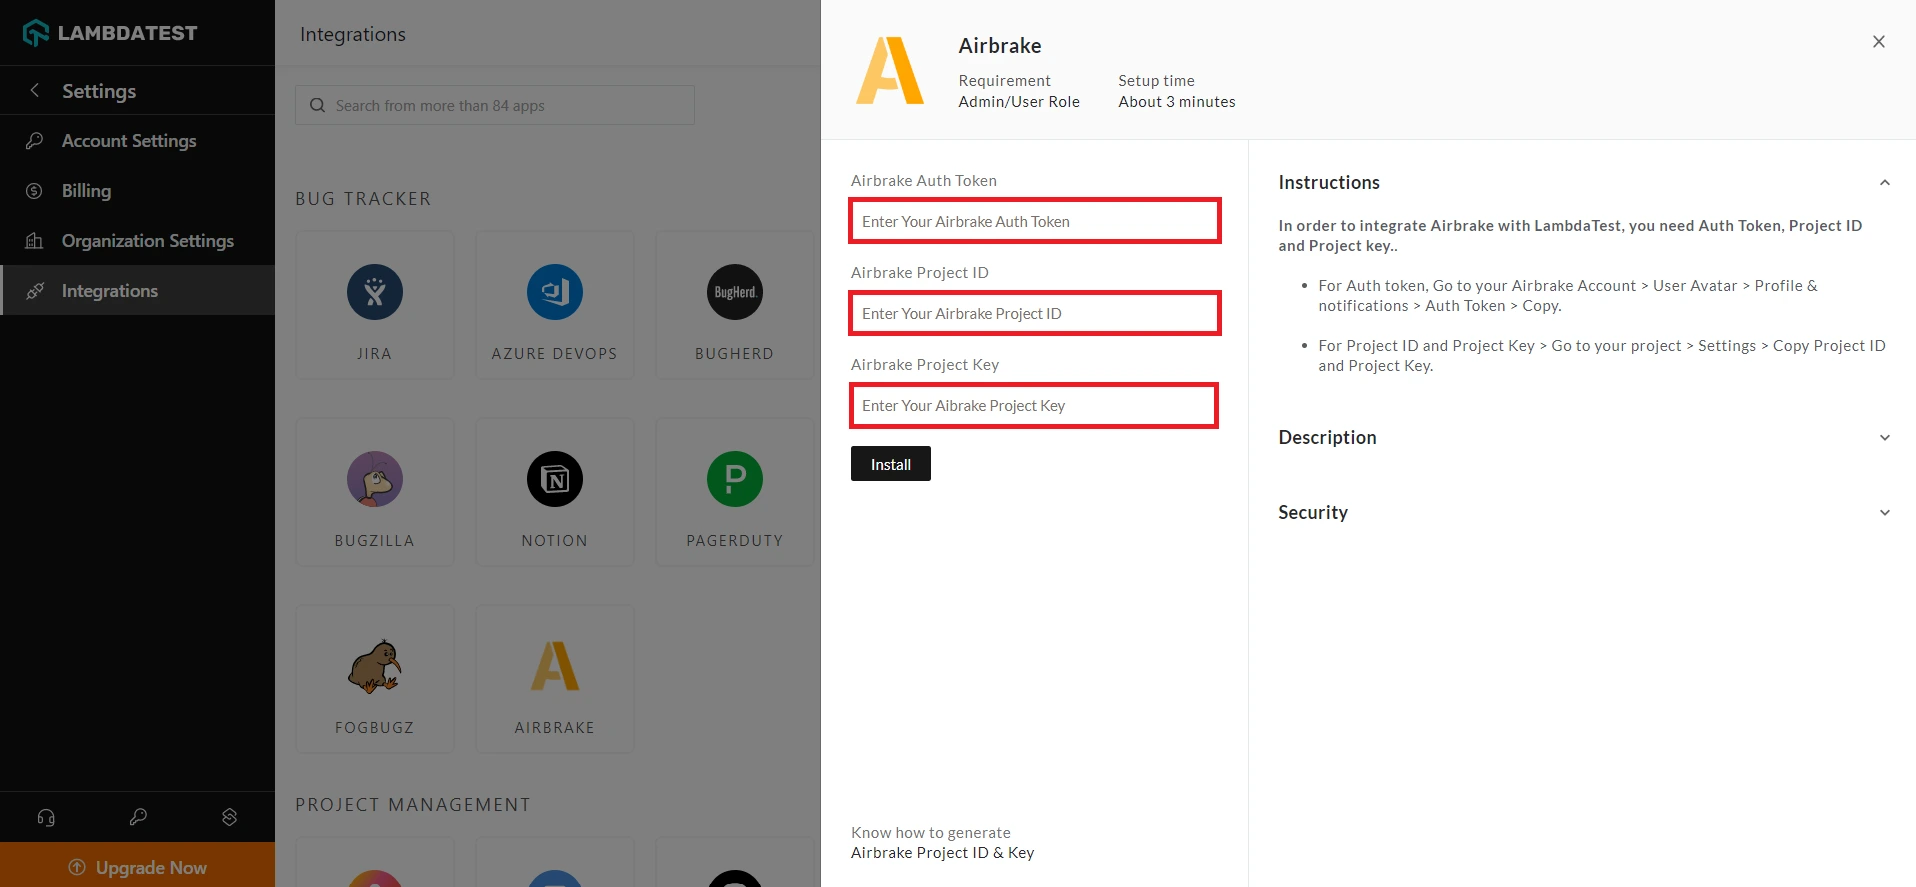Viewport: 1916px width, 887px height.
Task: Collapse the Instructions section
Action: click(1884, 183)
